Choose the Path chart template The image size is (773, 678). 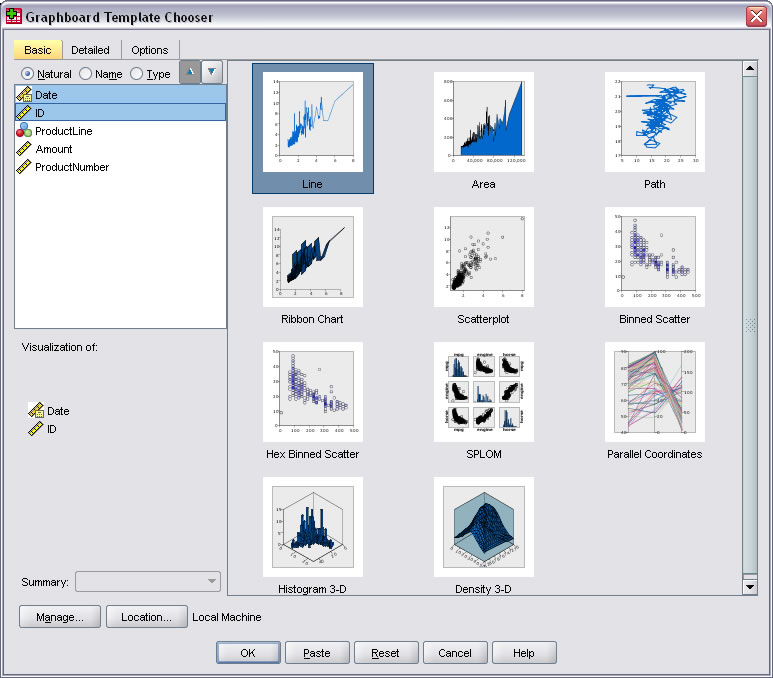[654, 123]
